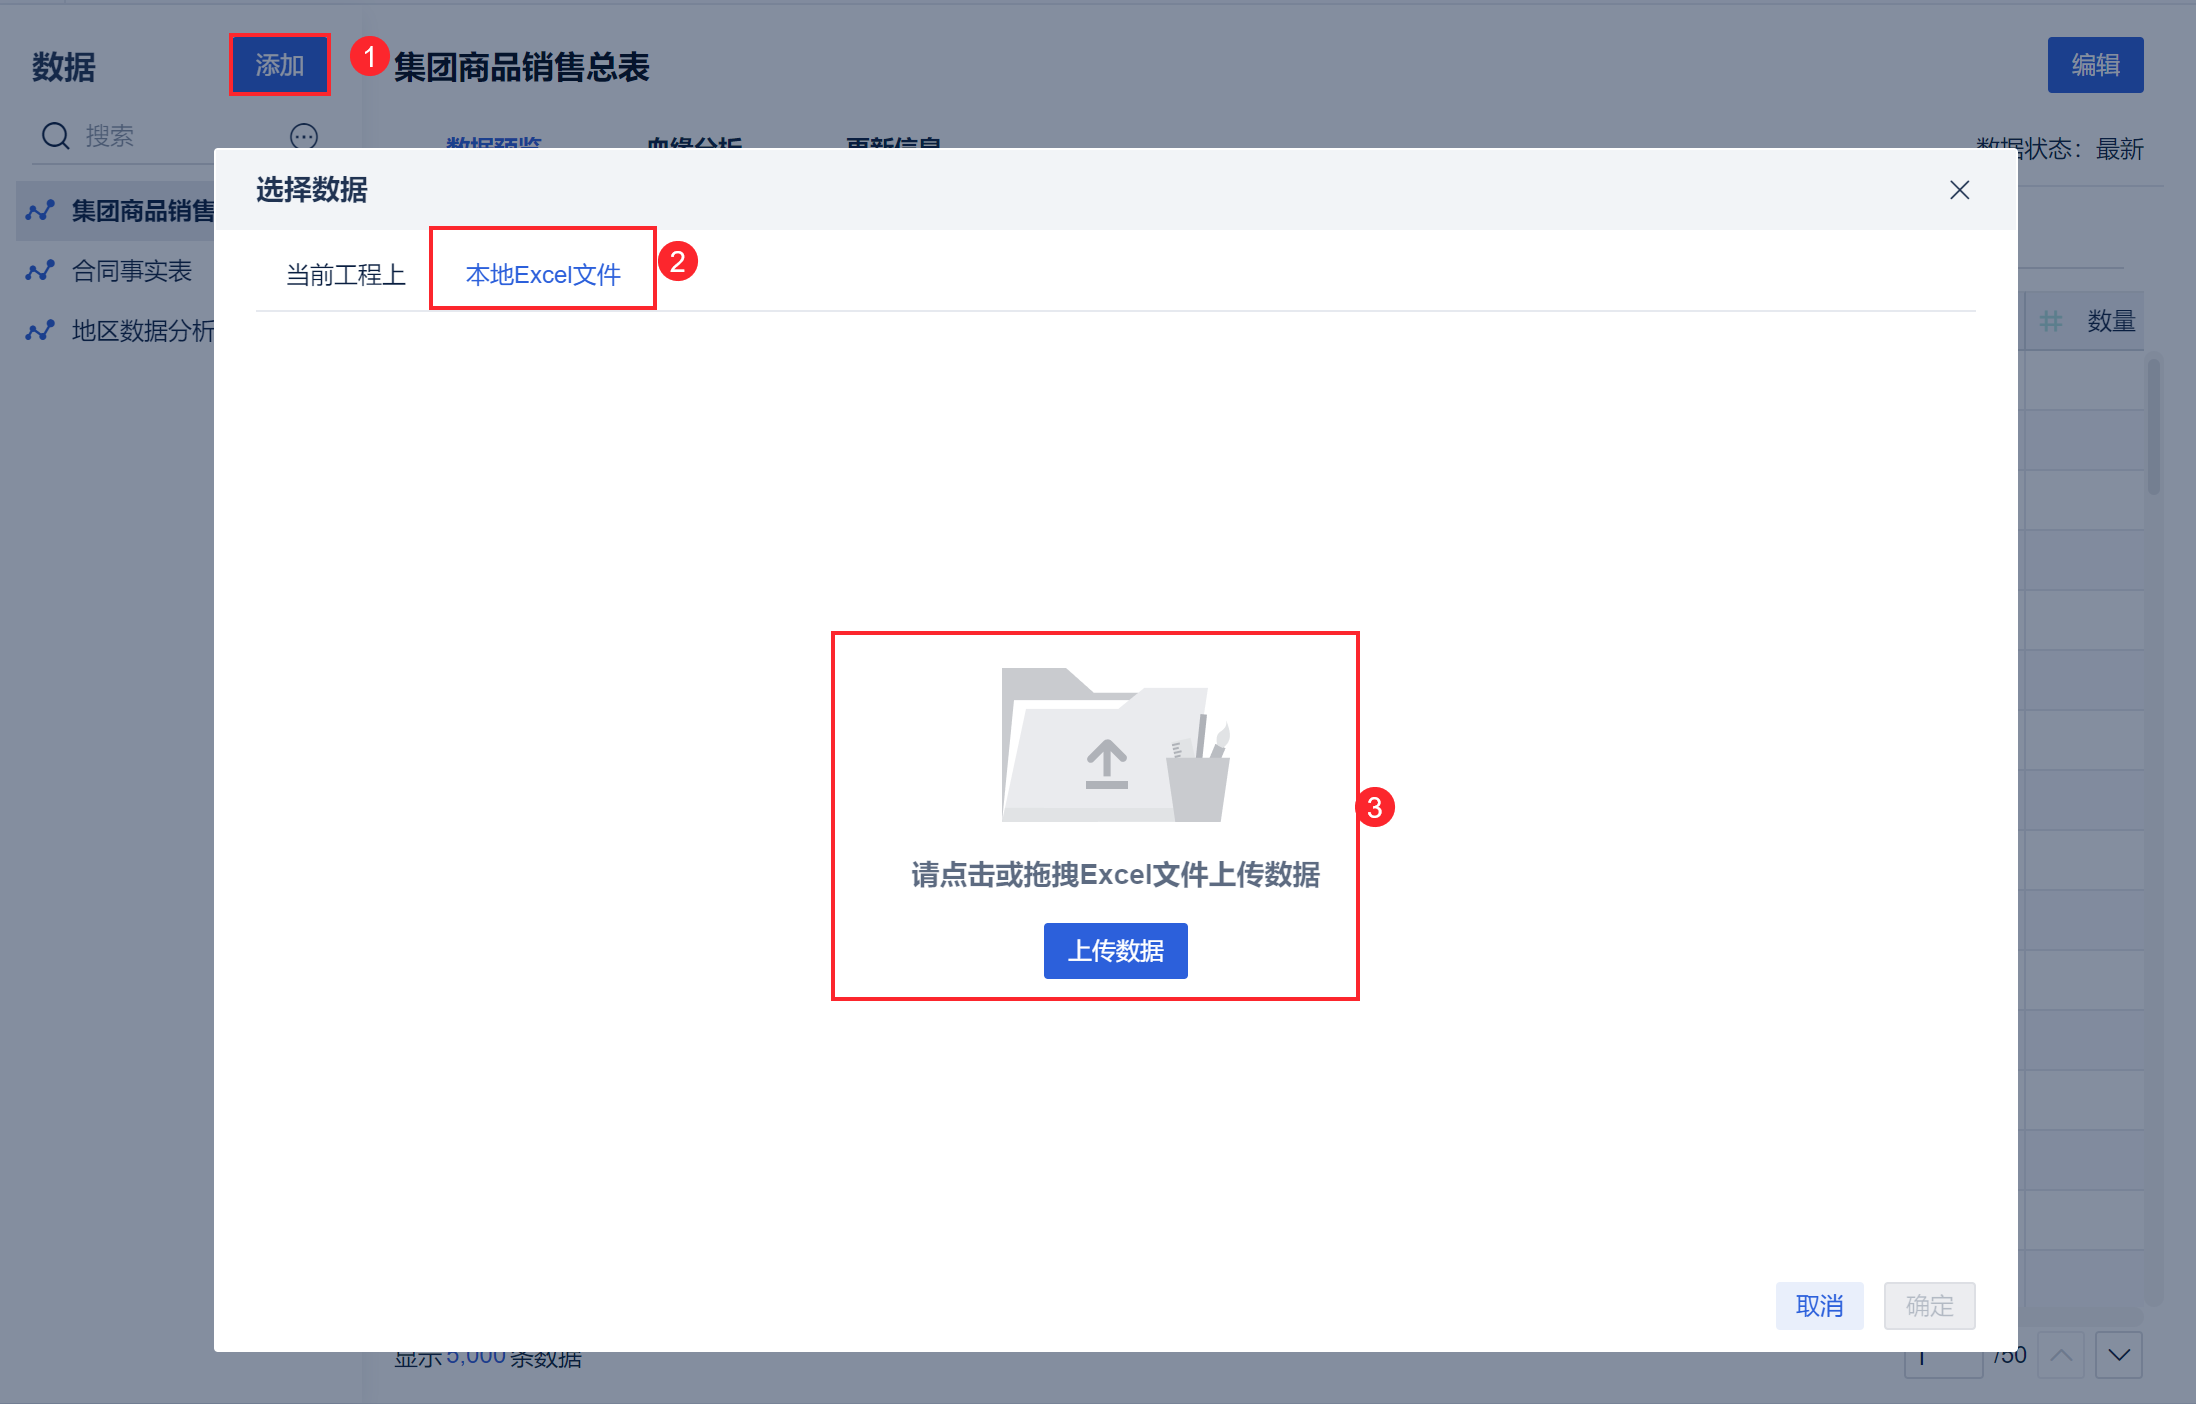Click the 编辑 button at top right

2095,65
